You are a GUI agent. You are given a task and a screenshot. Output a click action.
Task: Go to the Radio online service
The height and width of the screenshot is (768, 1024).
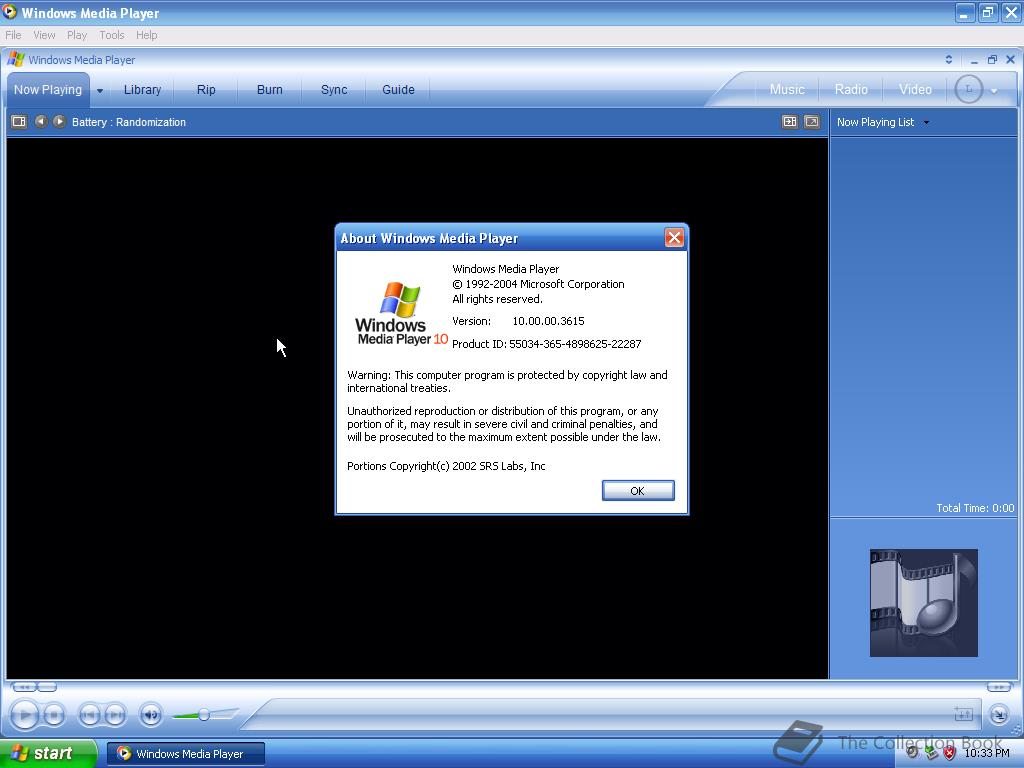click(x=851, y=90)
